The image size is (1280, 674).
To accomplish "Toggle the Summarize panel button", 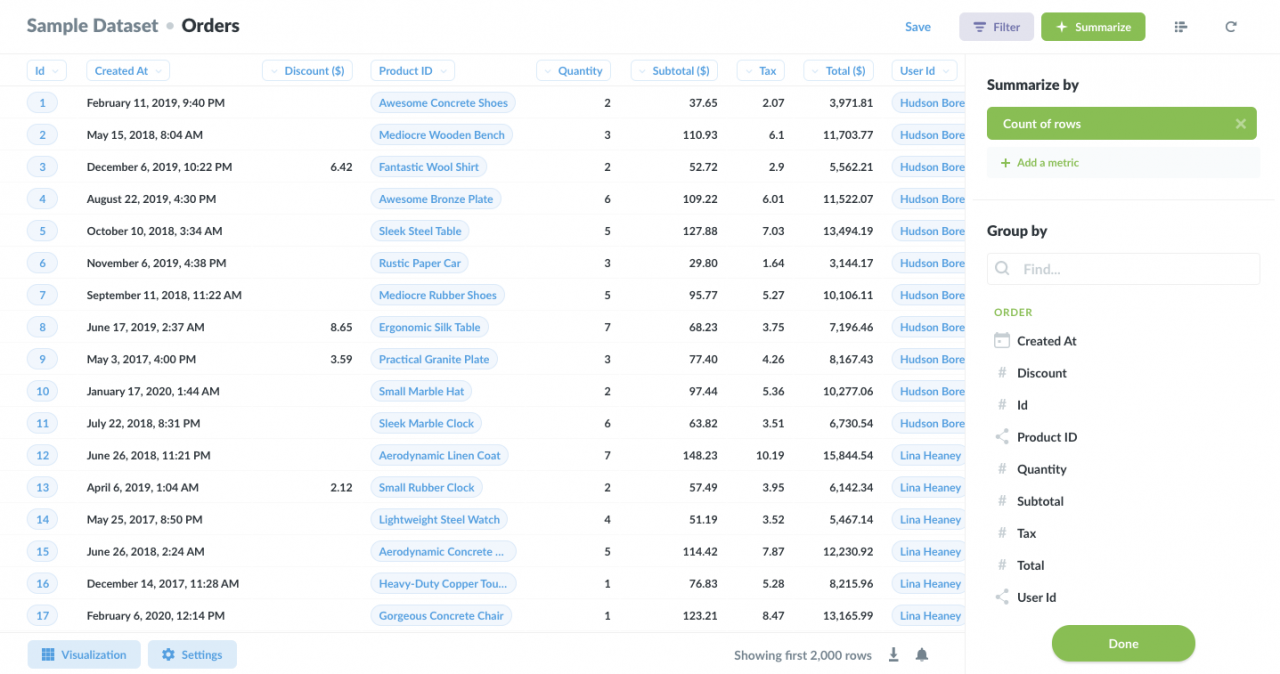I will 1093,27.
